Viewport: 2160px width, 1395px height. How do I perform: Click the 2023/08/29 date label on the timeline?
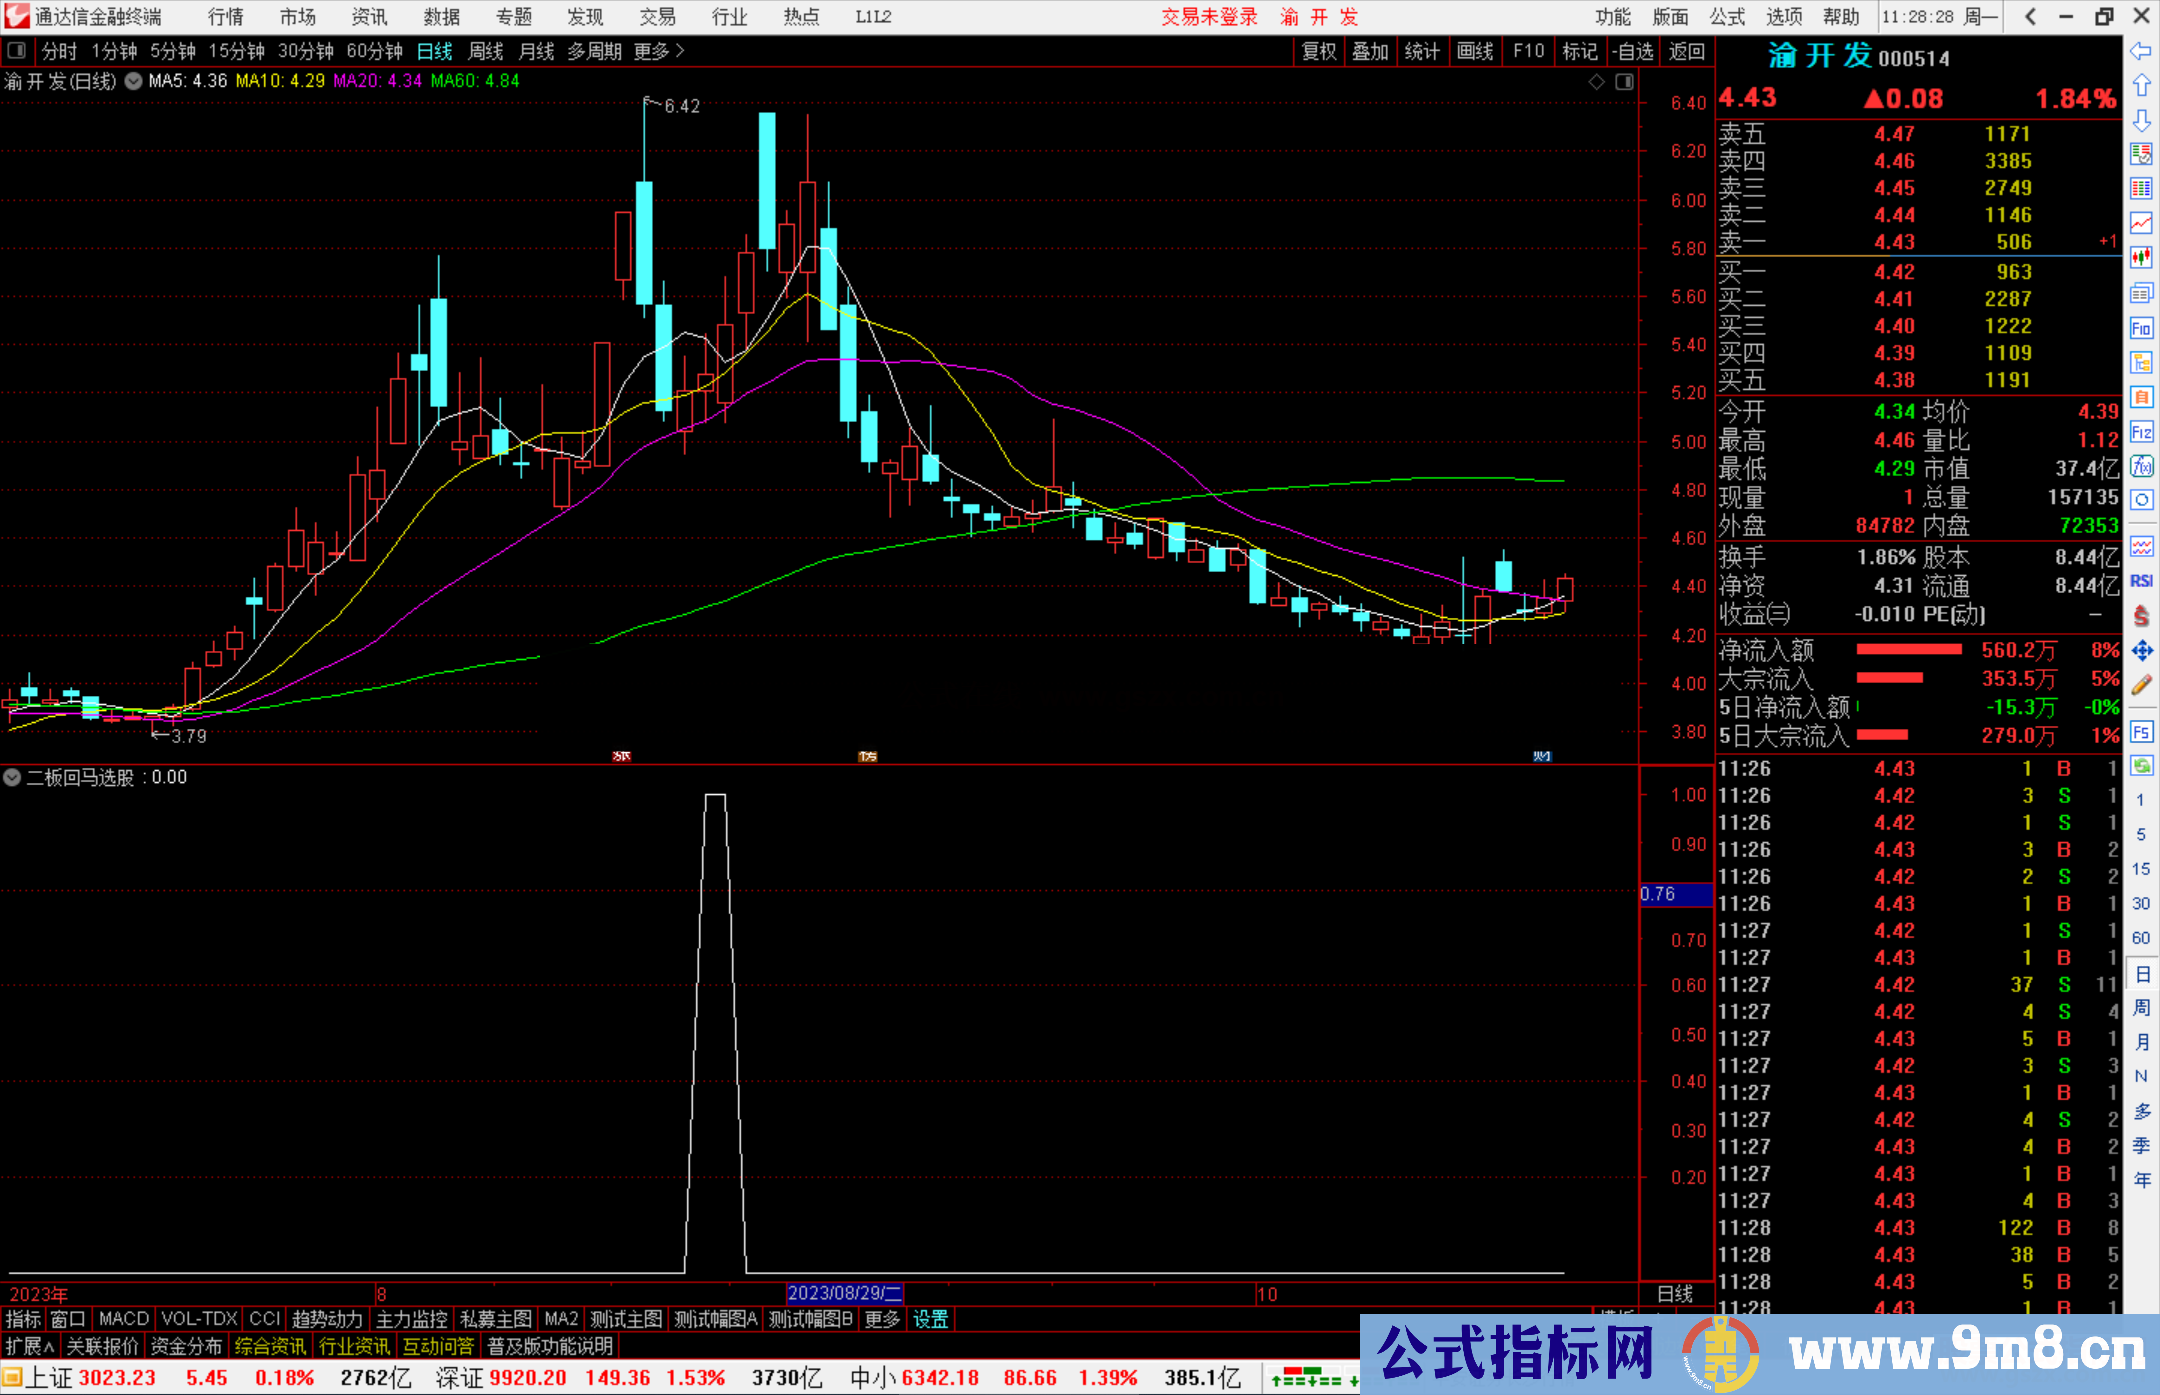(x=845, y=1293)
